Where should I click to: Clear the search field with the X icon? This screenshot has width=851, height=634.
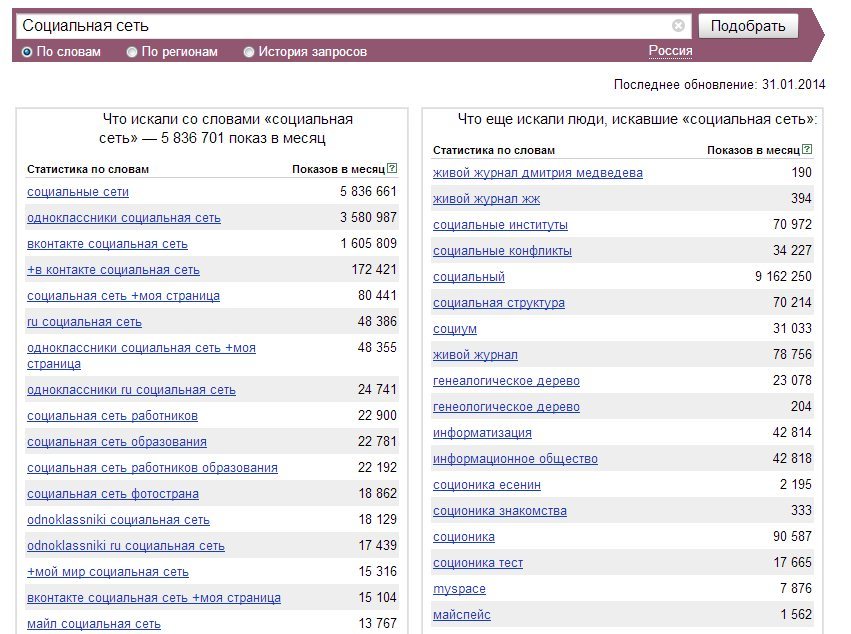(678, 26)
